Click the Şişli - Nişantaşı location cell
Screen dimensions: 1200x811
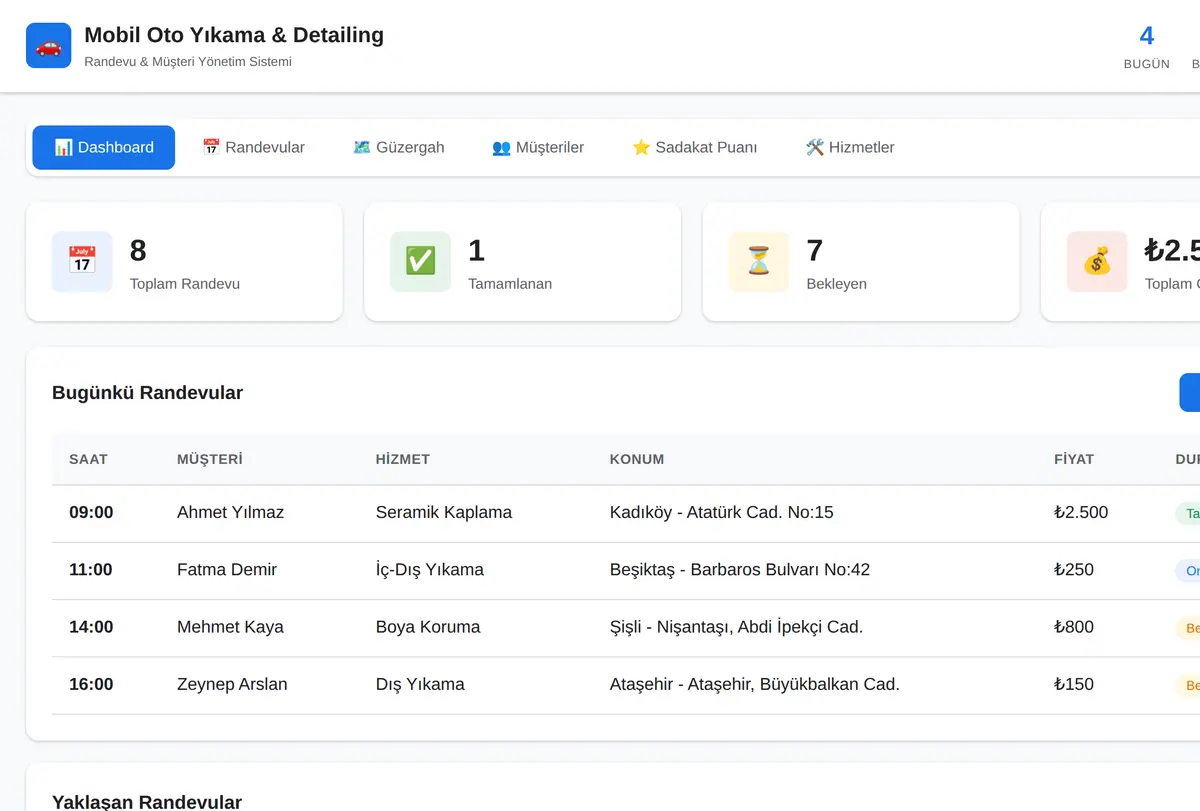click(x=736, y=627)
